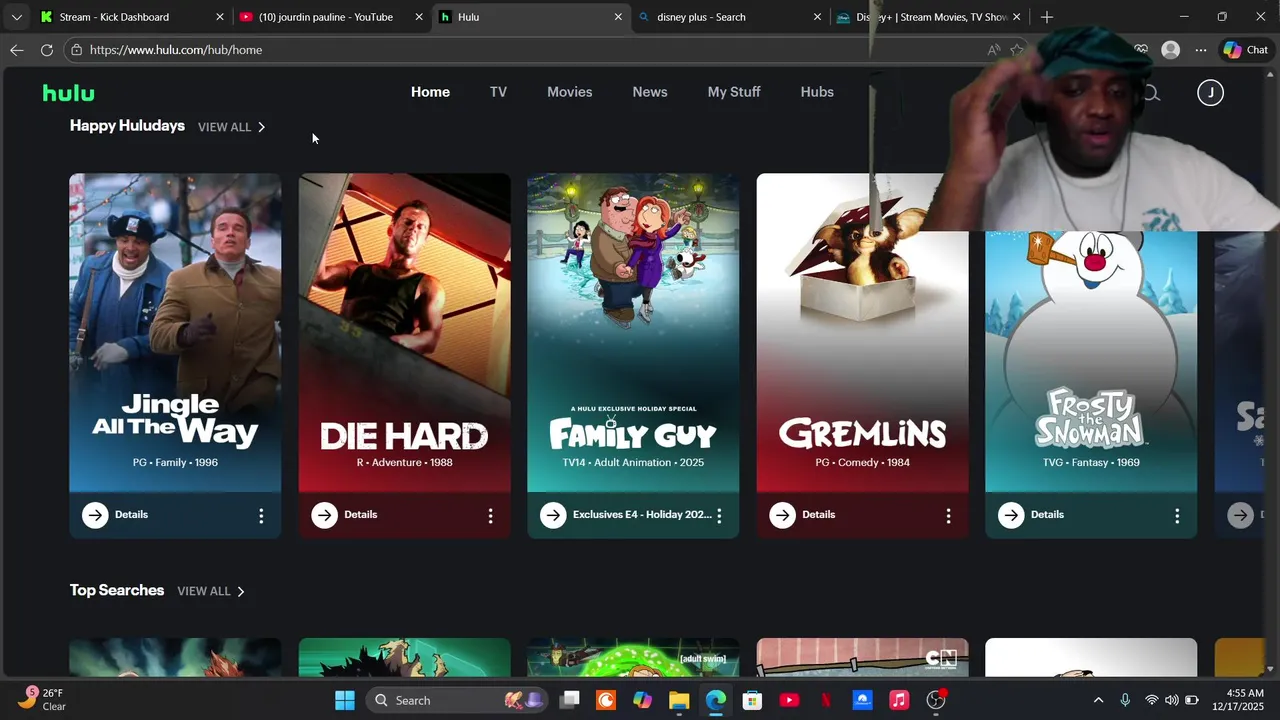Close the Hulu tab
Image resolution: width=1280 pixels, height=720 pixels.
(618, 17)
